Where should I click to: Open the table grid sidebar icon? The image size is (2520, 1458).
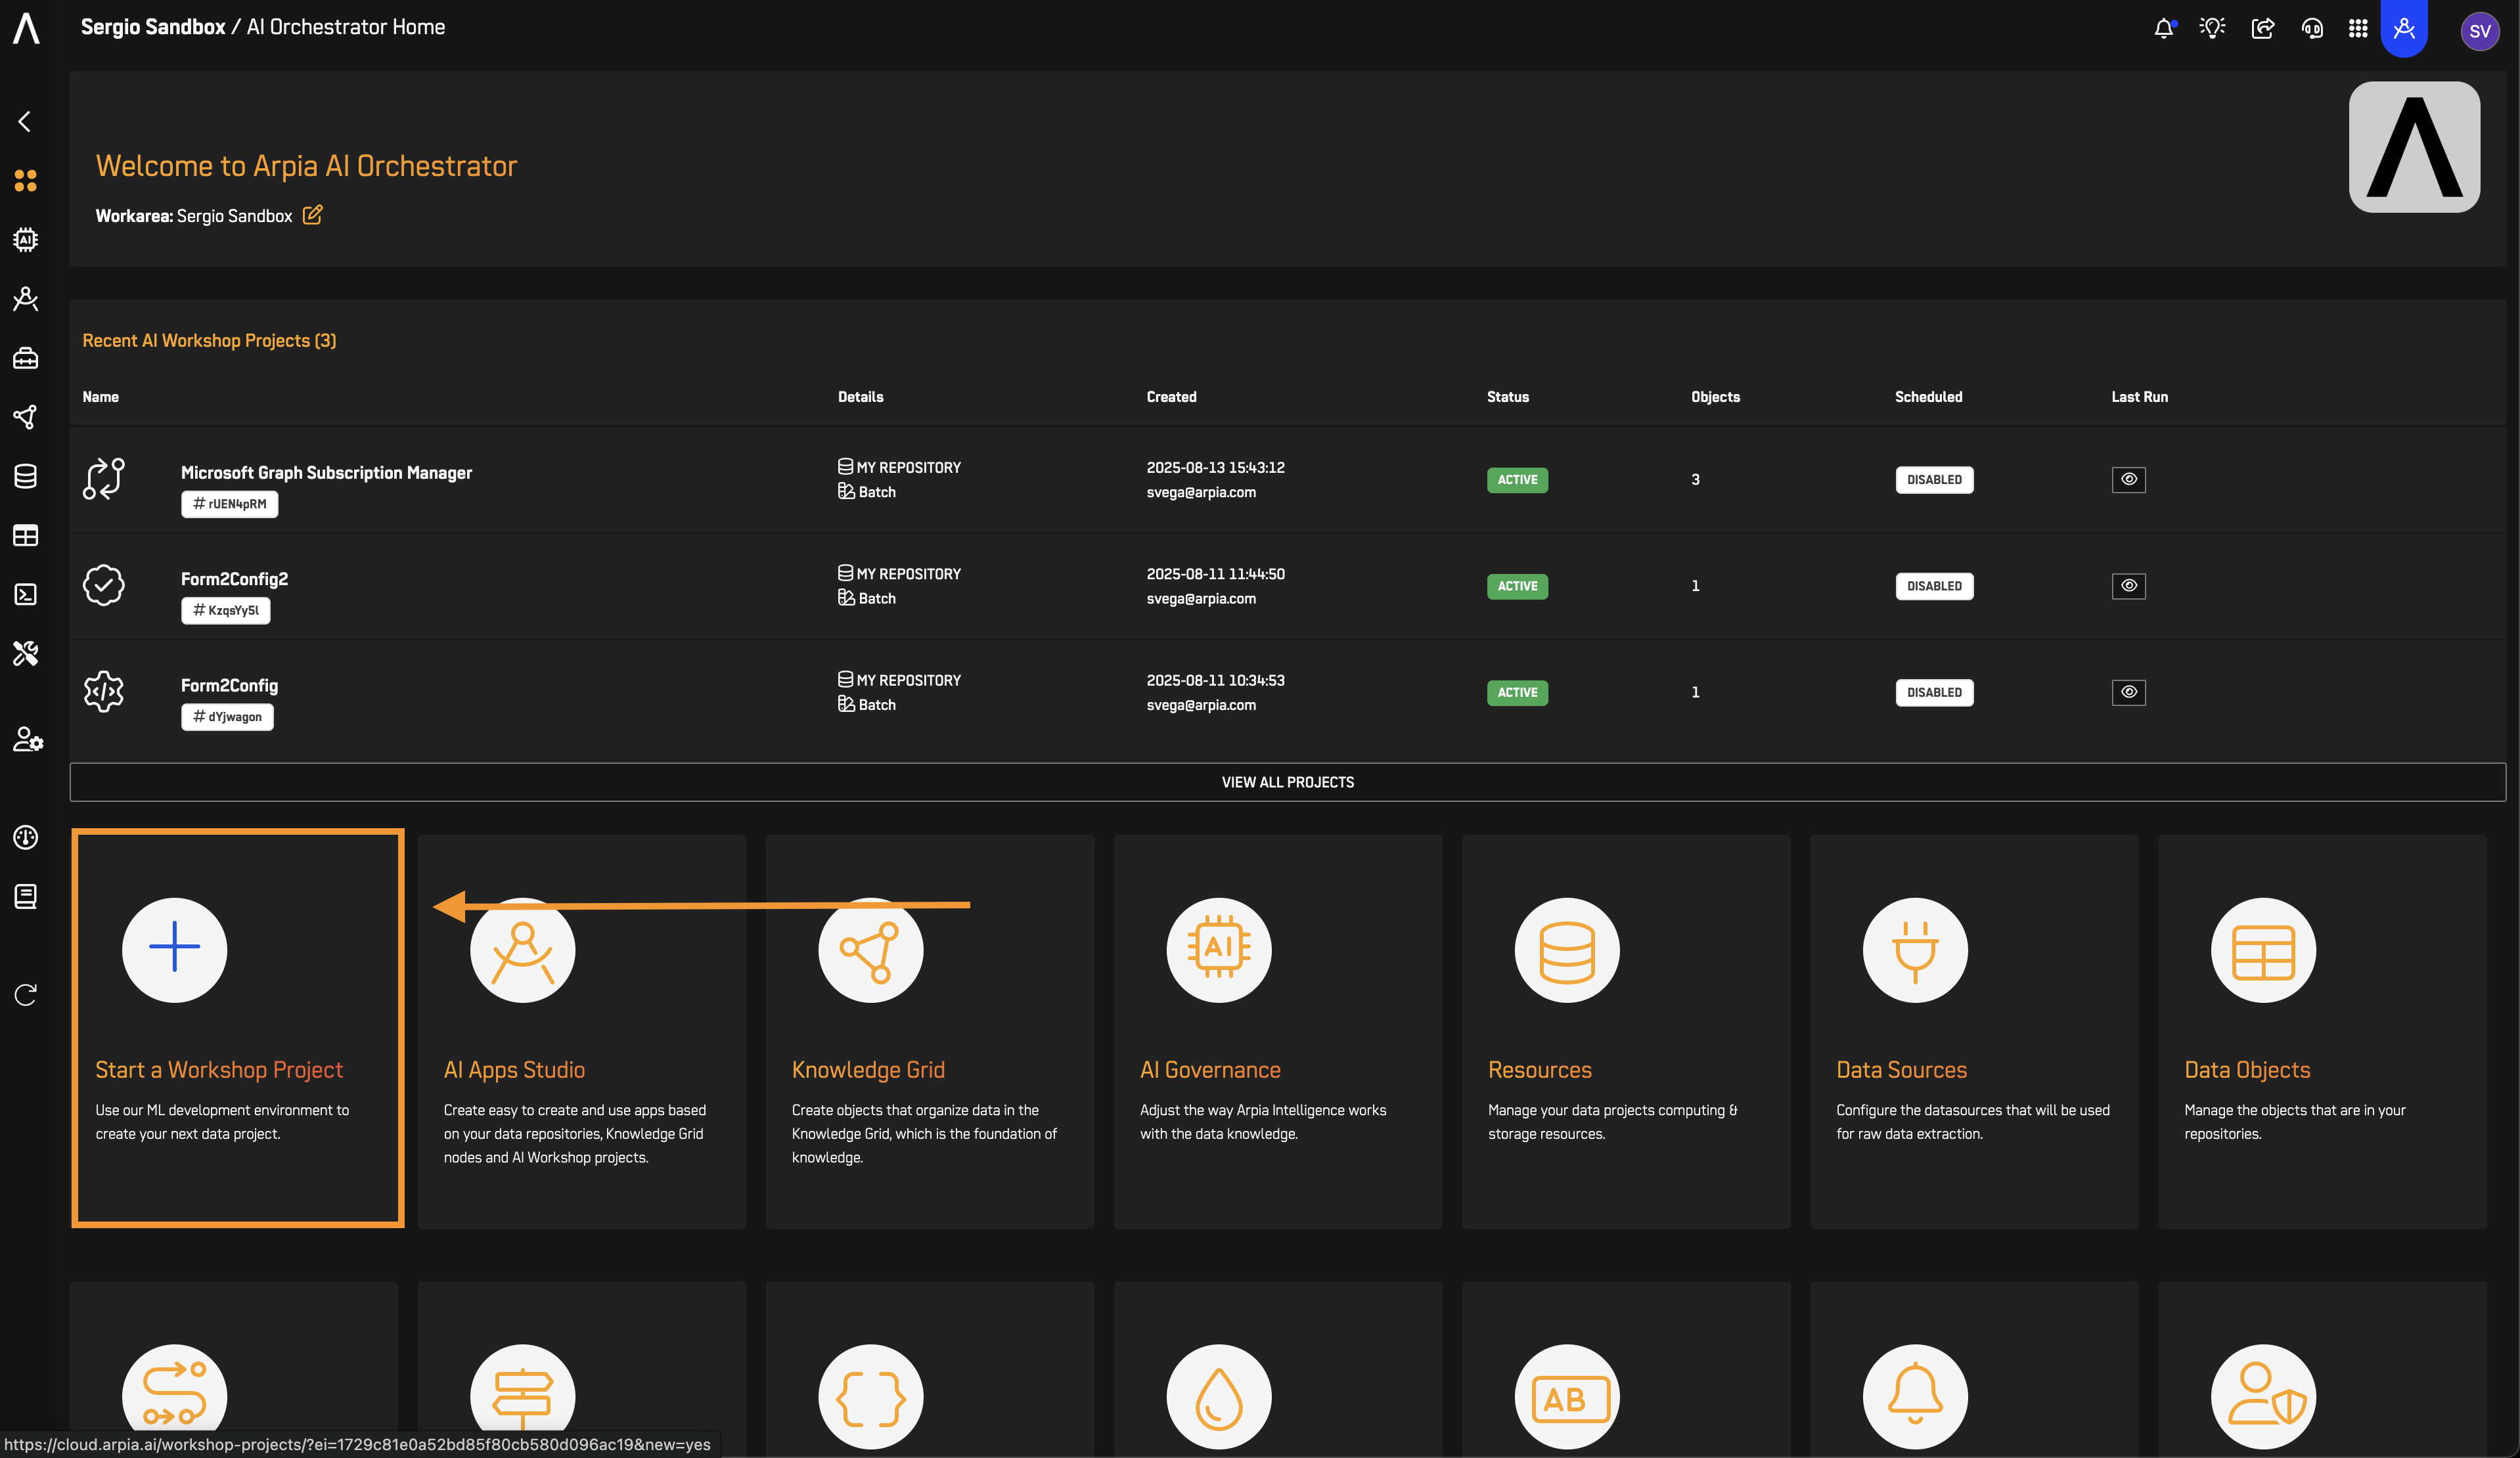pos(26,535)
